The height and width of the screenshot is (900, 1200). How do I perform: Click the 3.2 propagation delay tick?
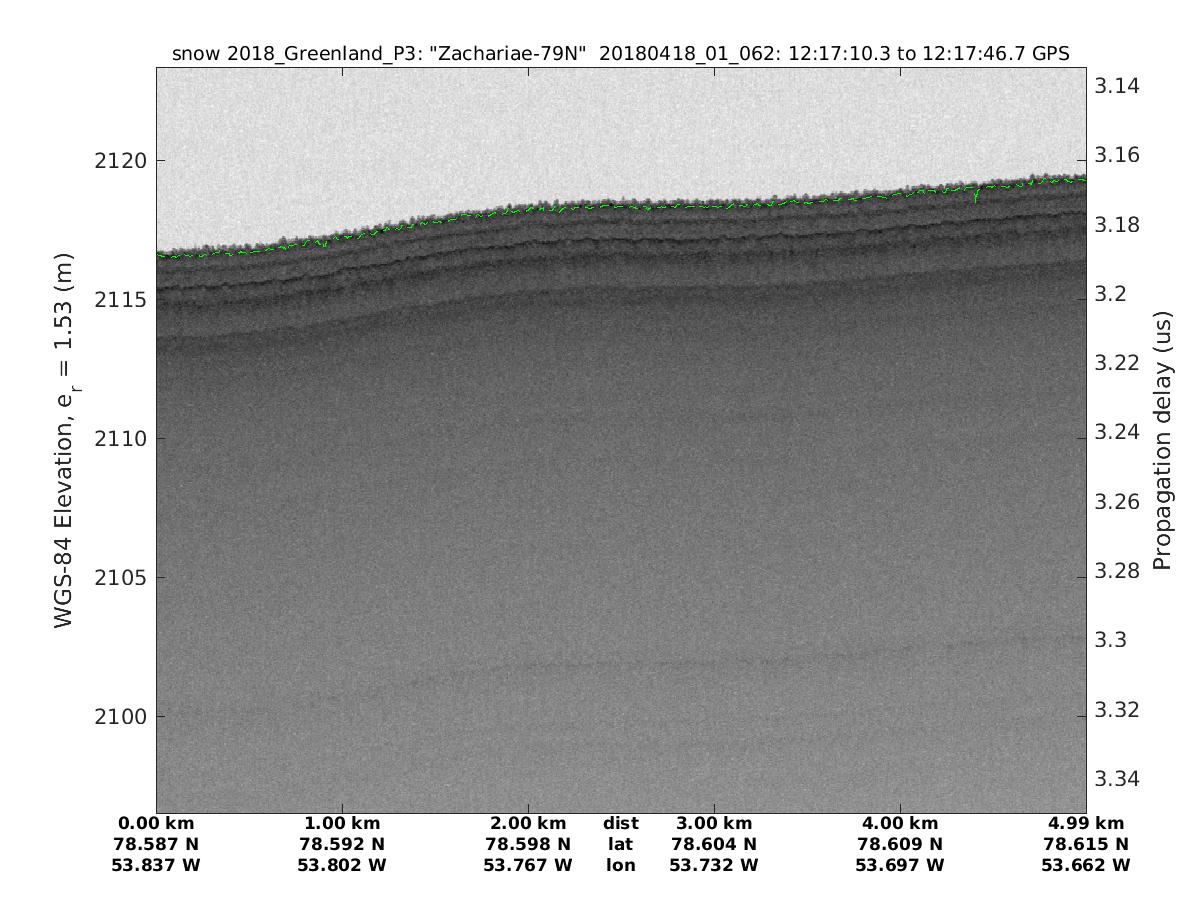coord(1112,294)
